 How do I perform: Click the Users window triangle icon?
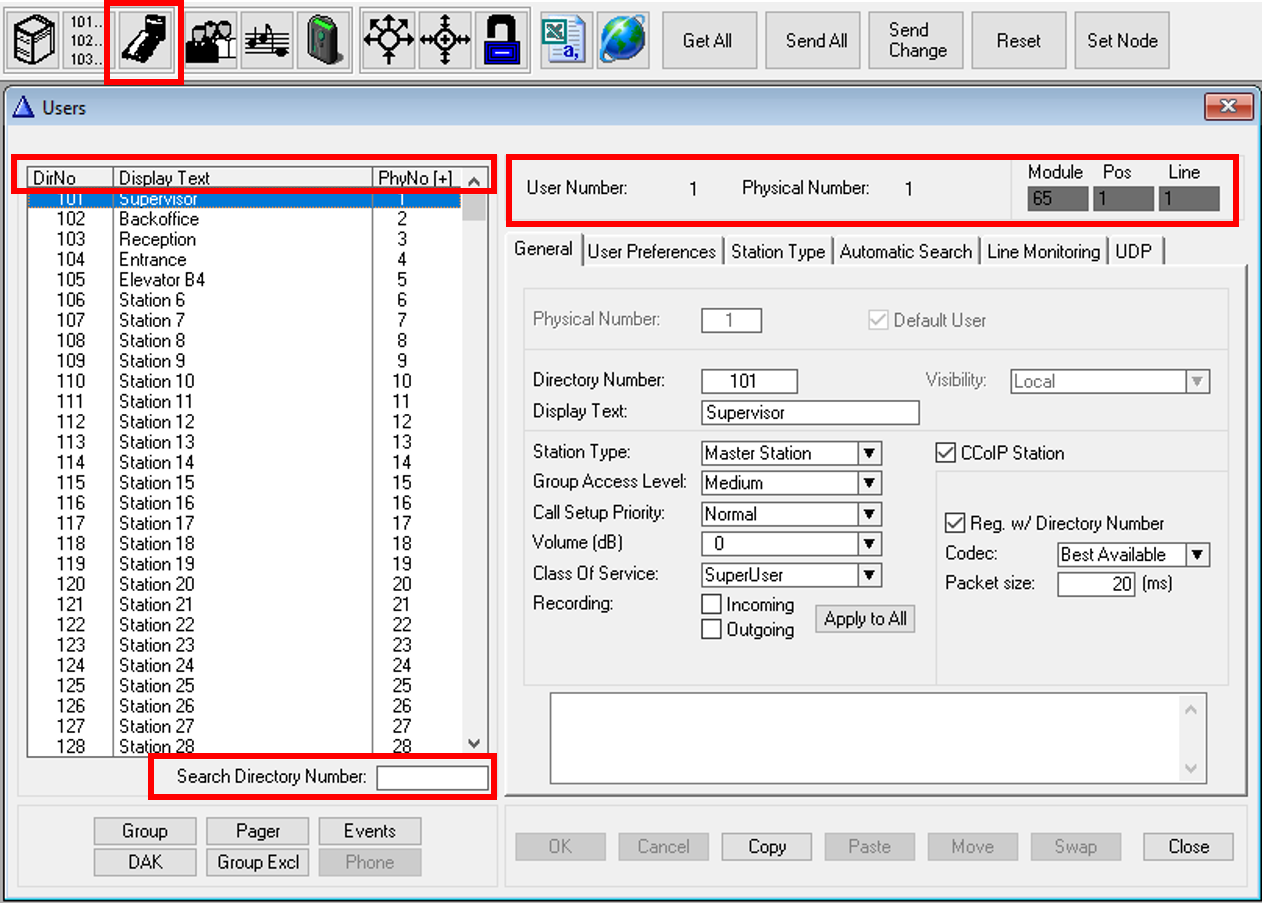[24, 107]
